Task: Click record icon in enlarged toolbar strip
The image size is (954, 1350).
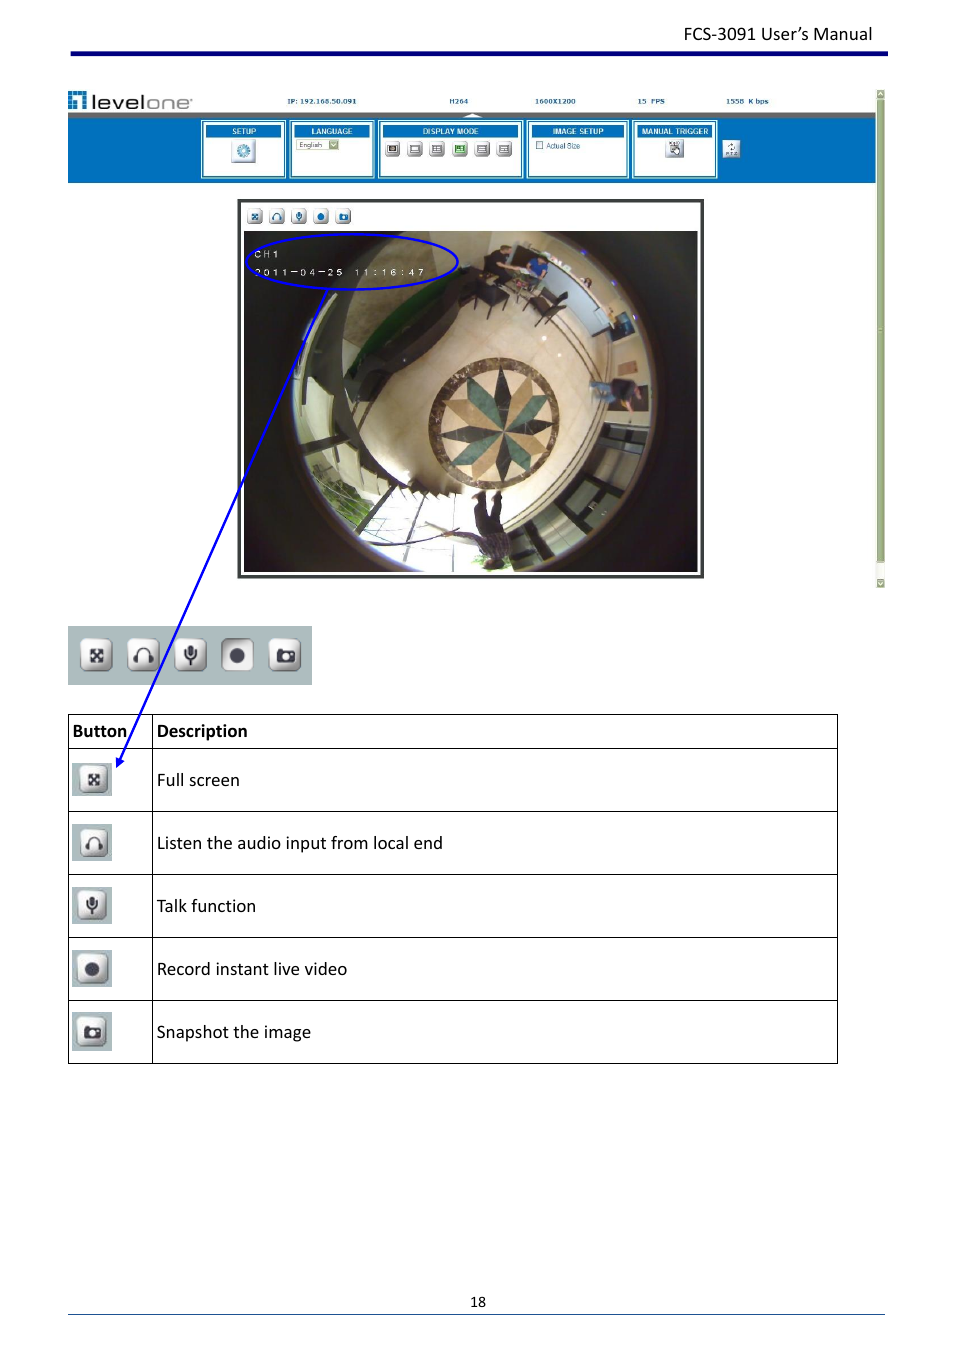Action: coord(237,656)
